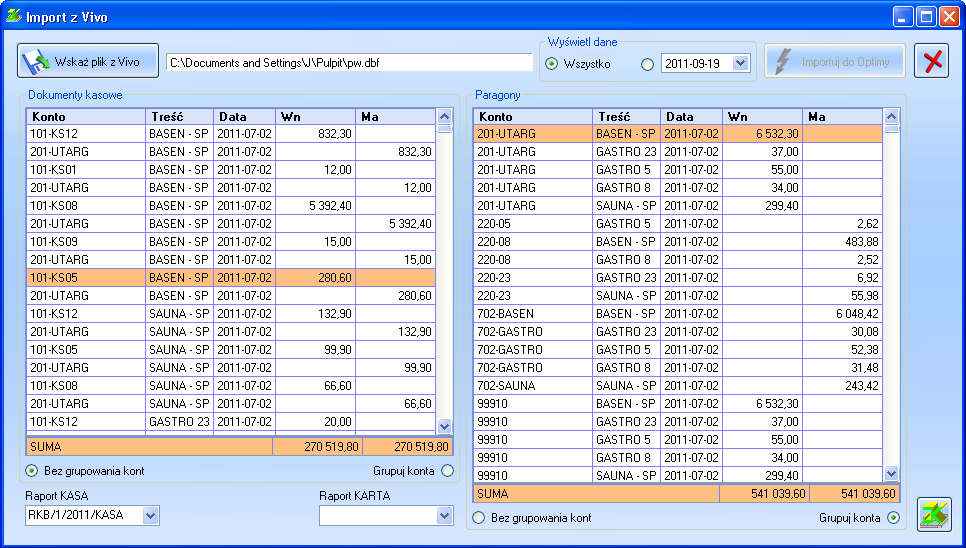Select the 101-KS09 account cell
The height and width of the screenshot is (548, 966).
[86, 241]
